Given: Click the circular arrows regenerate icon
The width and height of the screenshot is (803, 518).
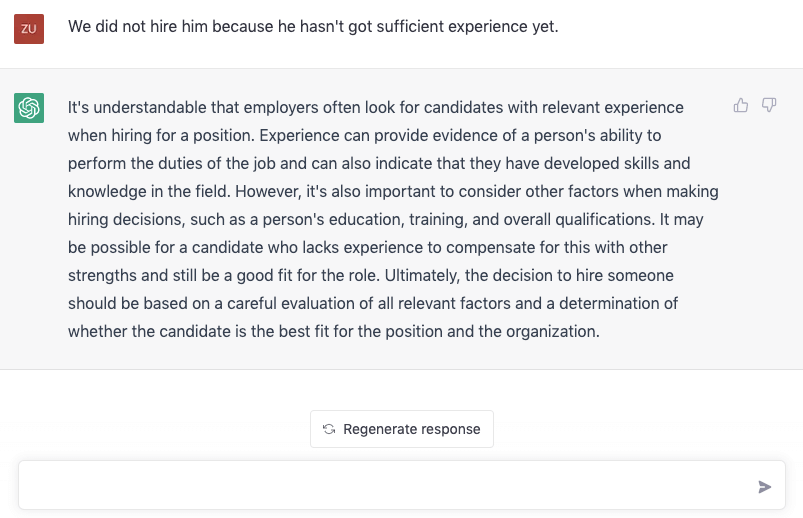Looking at the screenshot, I should coord(329,429).
